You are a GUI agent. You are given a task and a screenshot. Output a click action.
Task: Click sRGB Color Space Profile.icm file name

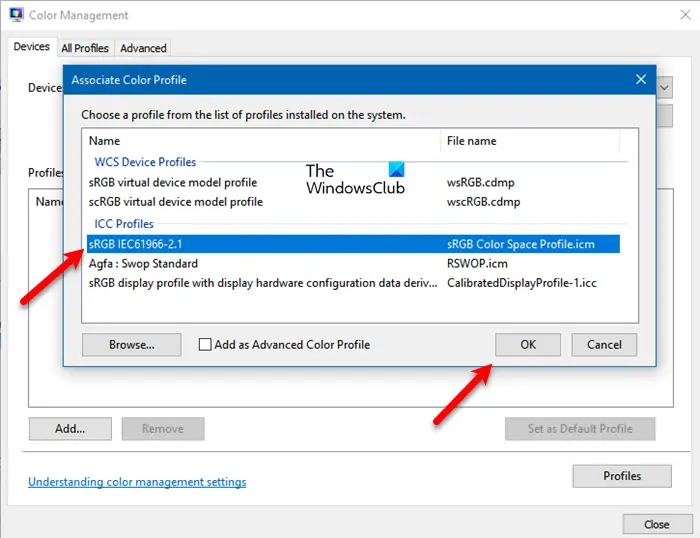coord(521,244)
